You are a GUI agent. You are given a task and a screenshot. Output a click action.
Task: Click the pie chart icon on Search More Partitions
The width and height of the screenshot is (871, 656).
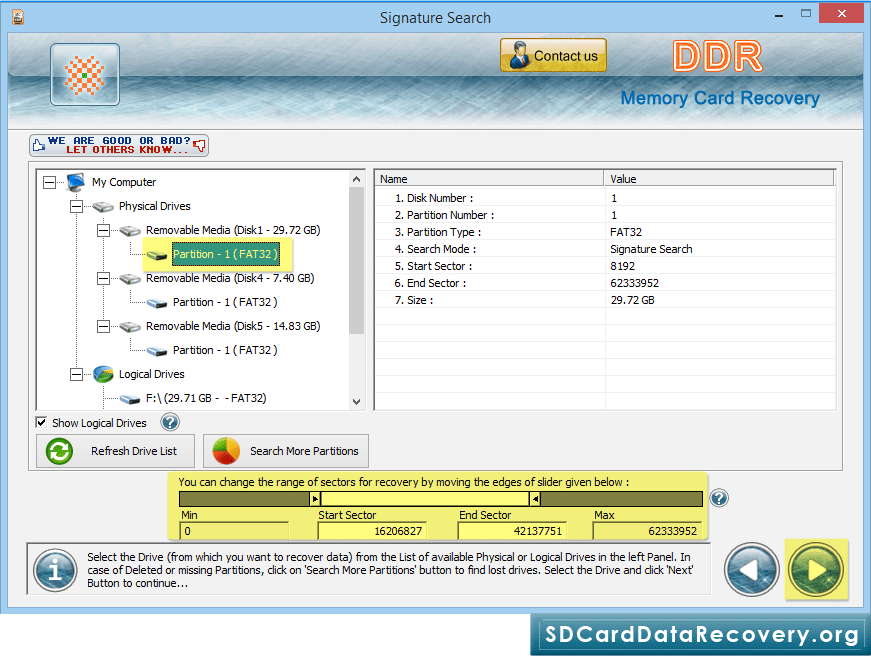point(226,451)
